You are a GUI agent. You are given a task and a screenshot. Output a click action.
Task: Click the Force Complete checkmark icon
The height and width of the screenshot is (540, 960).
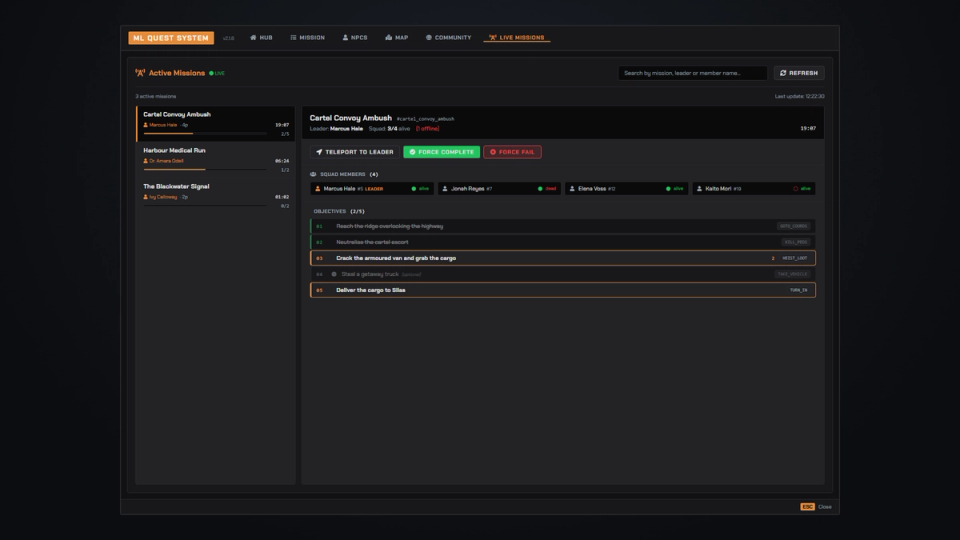[412, 152]
